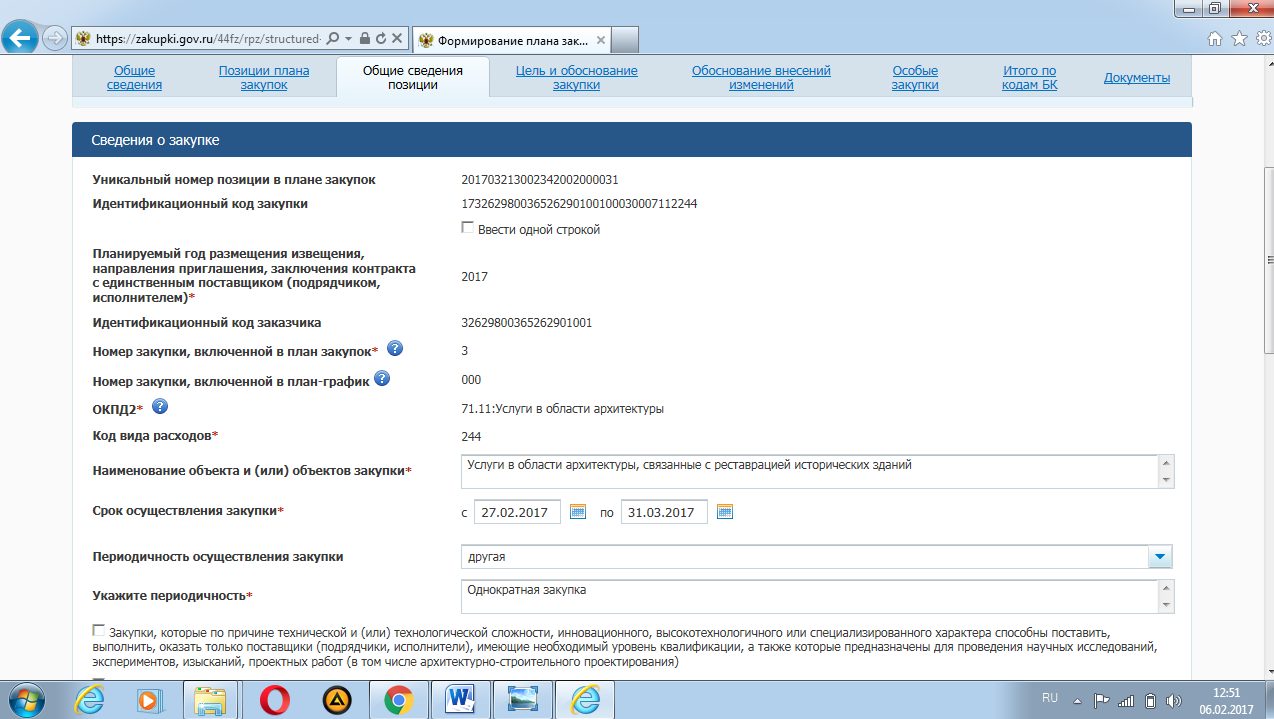Screen dimensions: 1274x719
Task: Open Microsoft Word from taskbar
Action: point(461,699)
